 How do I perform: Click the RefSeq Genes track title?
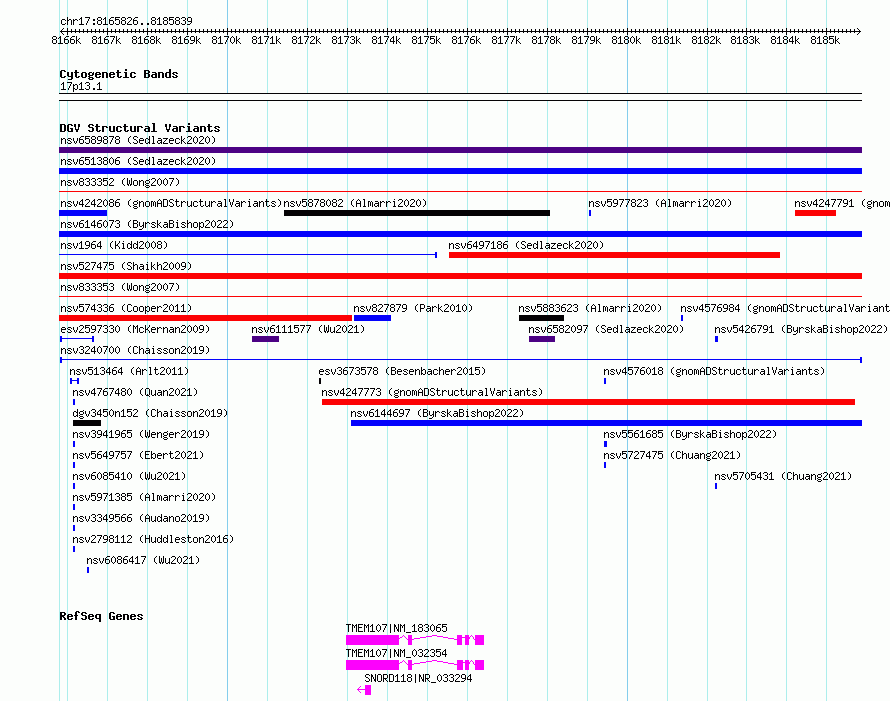pos(101,616)
